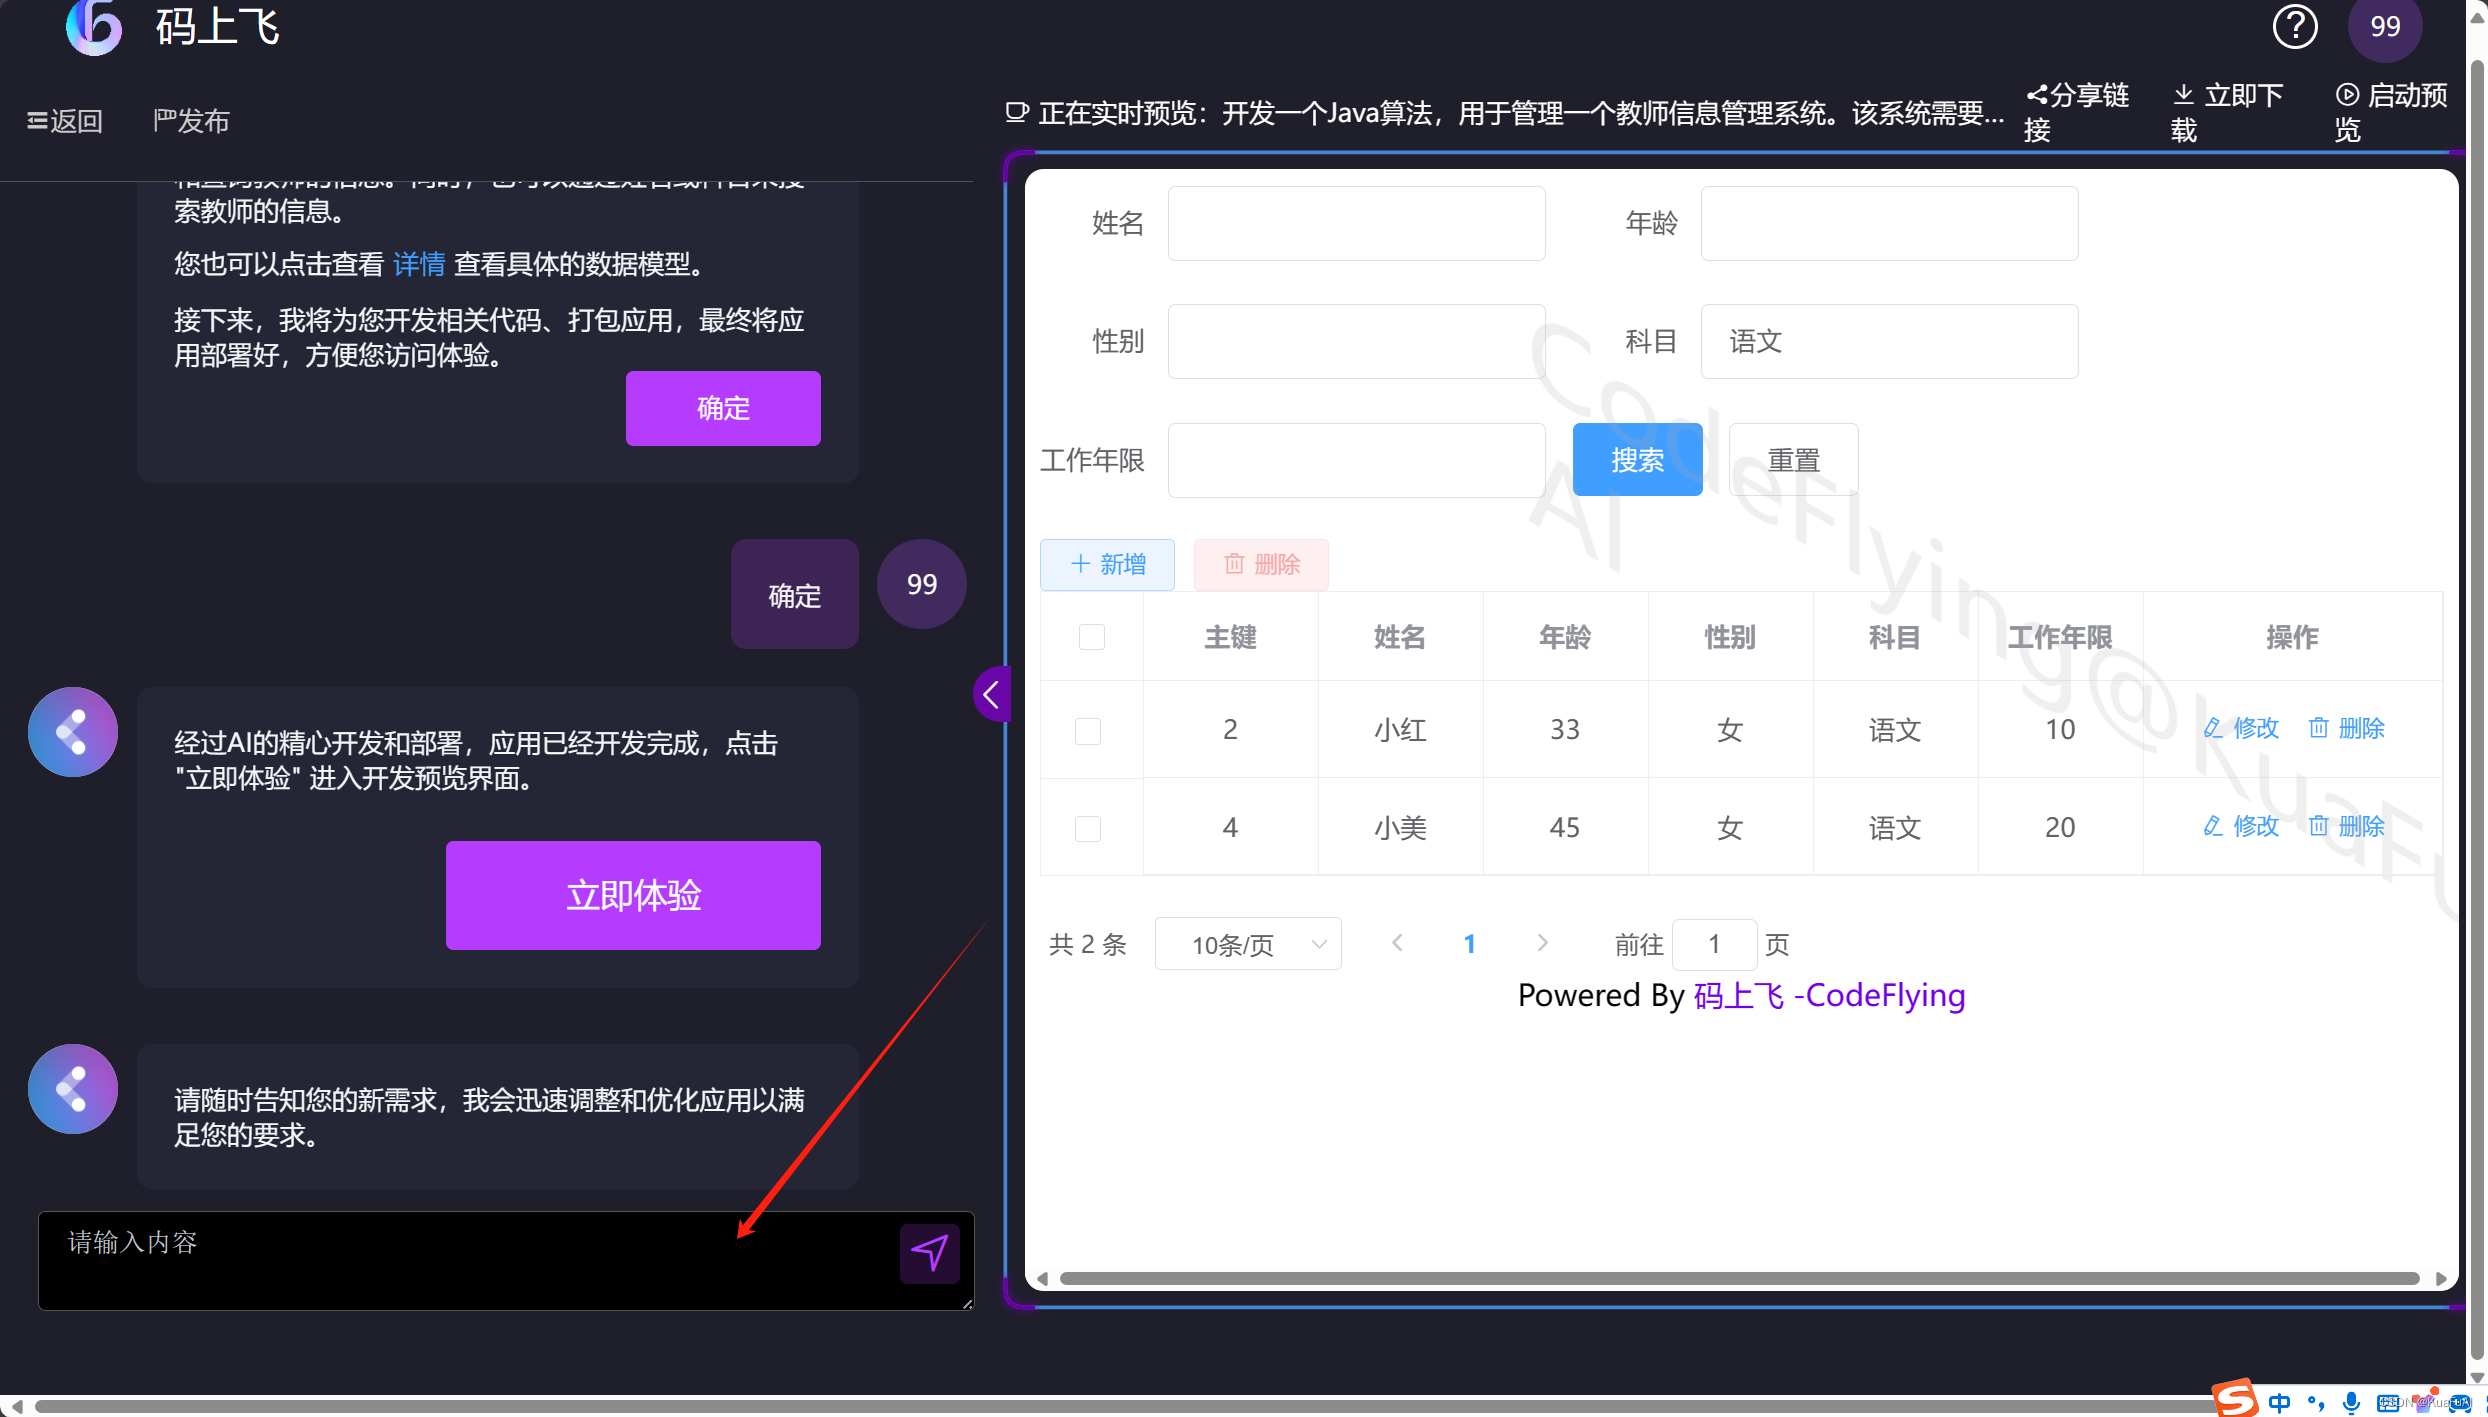Toggle the select-all header checkbox
The height and width of the screenshot is (1417, 2488).
click(x=1091, y=637)
